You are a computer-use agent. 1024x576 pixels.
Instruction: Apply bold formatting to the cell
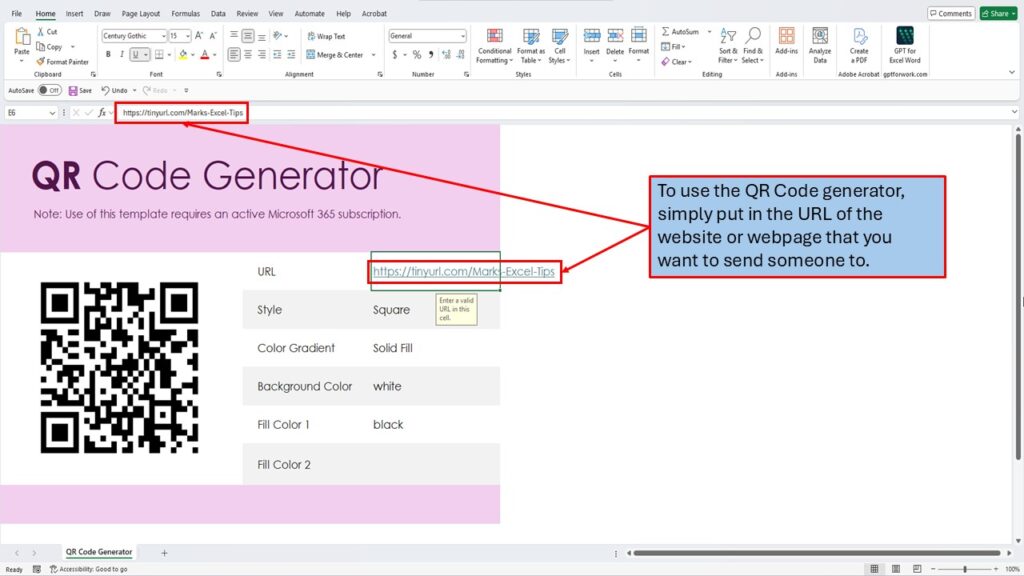(x=109, y=55)
